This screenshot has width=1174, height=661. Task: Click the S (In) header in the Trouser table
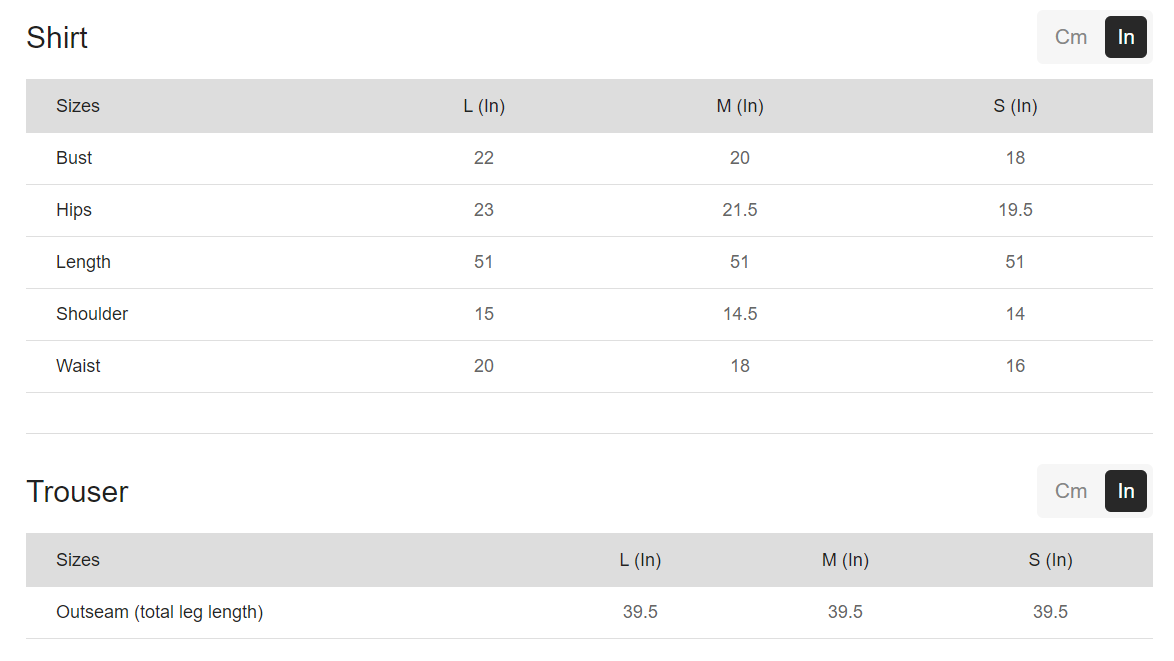(1050, 560)
